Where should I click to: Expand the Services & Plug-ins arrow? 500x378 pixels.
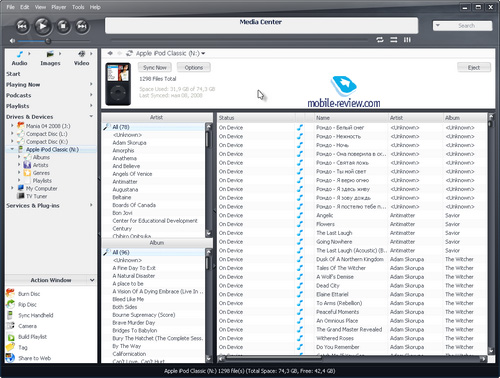click(x=91, y=205)
